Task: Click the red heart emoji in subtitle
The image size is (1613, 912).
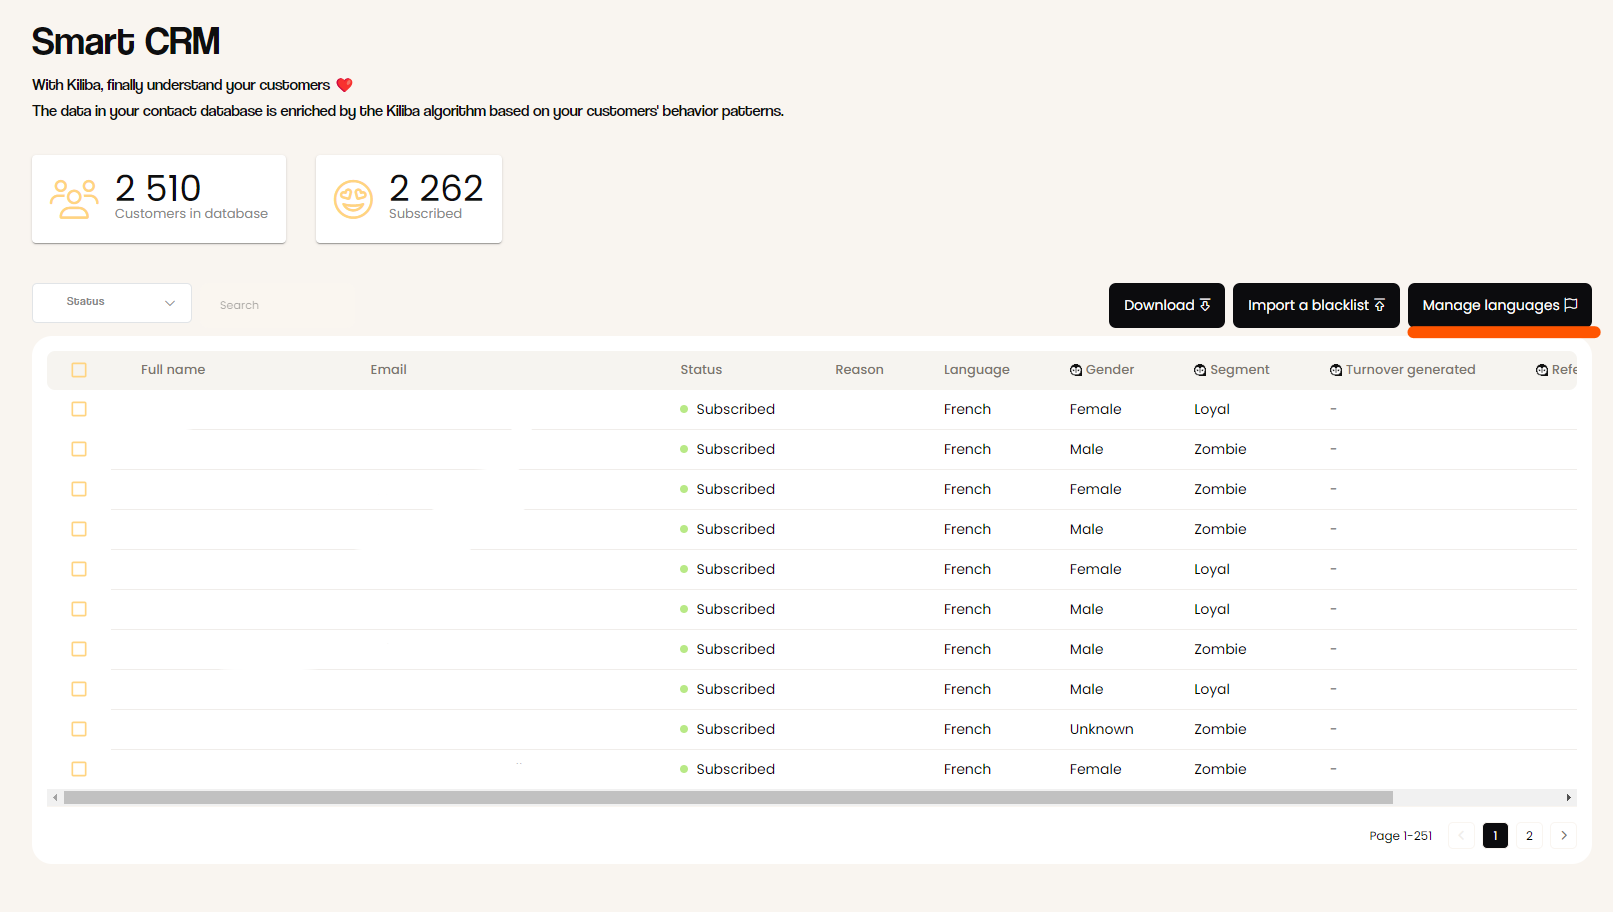Action: coord(344,85)
